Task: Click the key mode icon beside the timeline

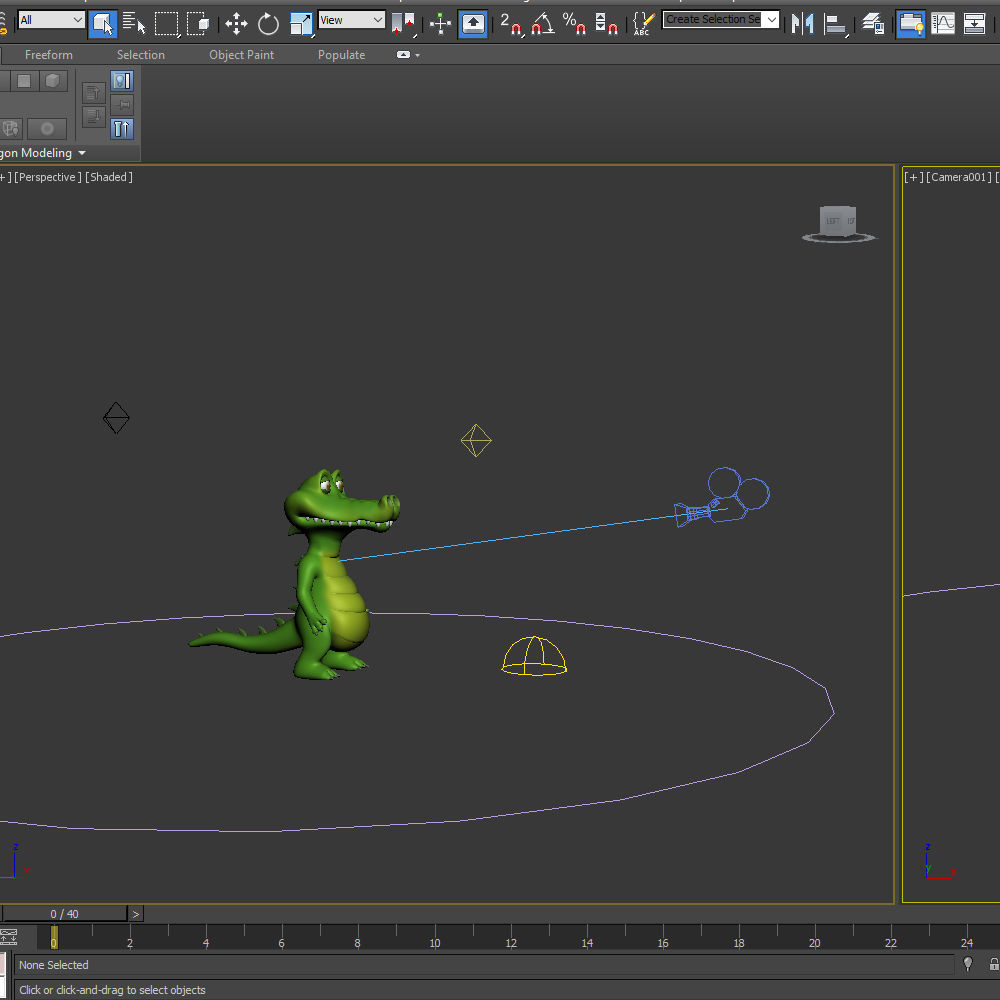Action: tap(8, 937)
